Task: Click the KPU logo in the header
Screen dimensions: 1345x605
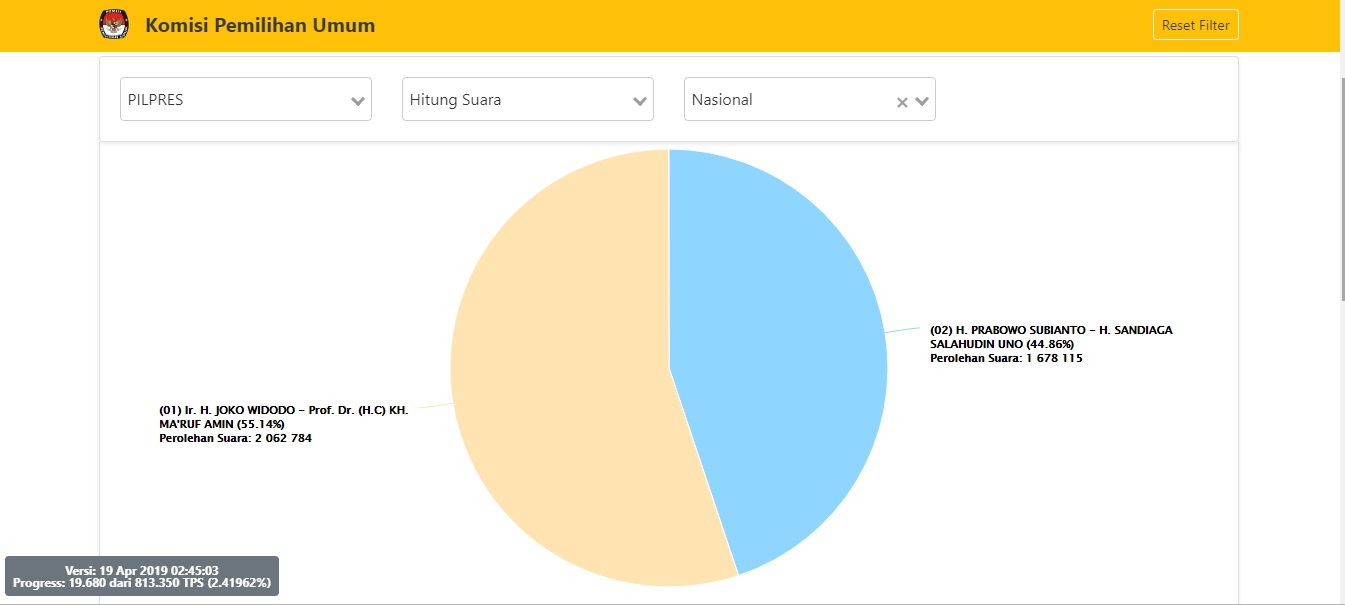Action: click(114, 25)
